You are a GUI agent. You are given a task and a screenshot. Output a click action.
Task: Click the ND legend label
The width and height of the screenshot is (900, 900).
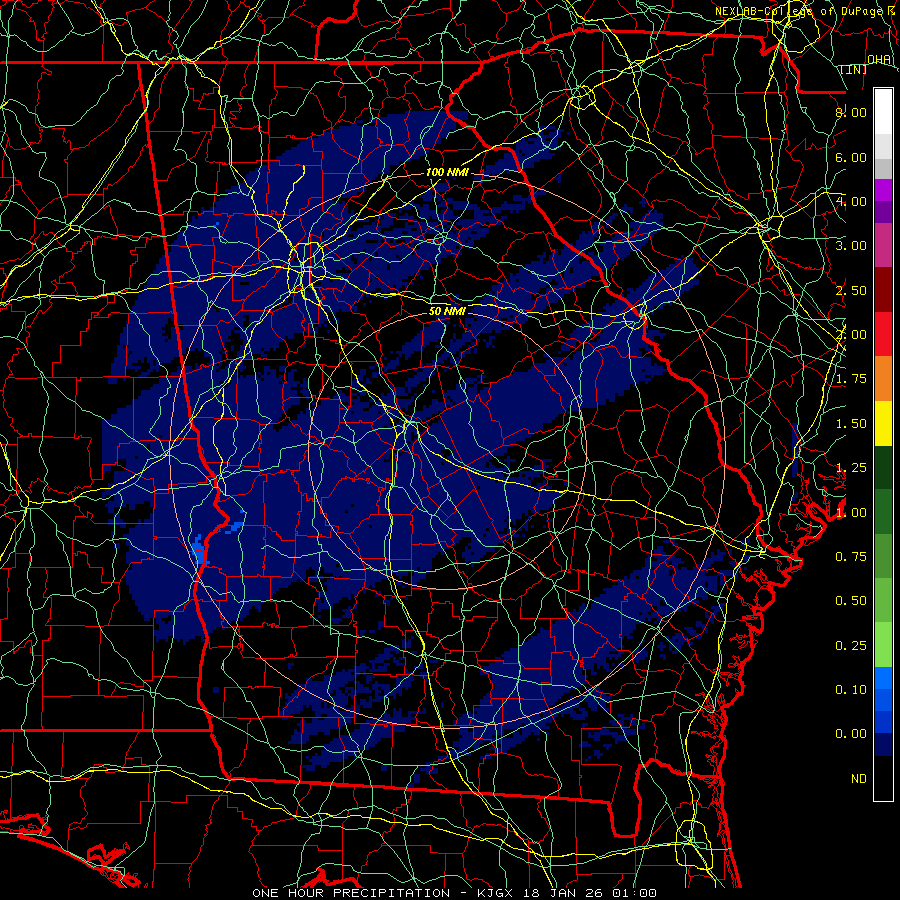tap(859, 779)
